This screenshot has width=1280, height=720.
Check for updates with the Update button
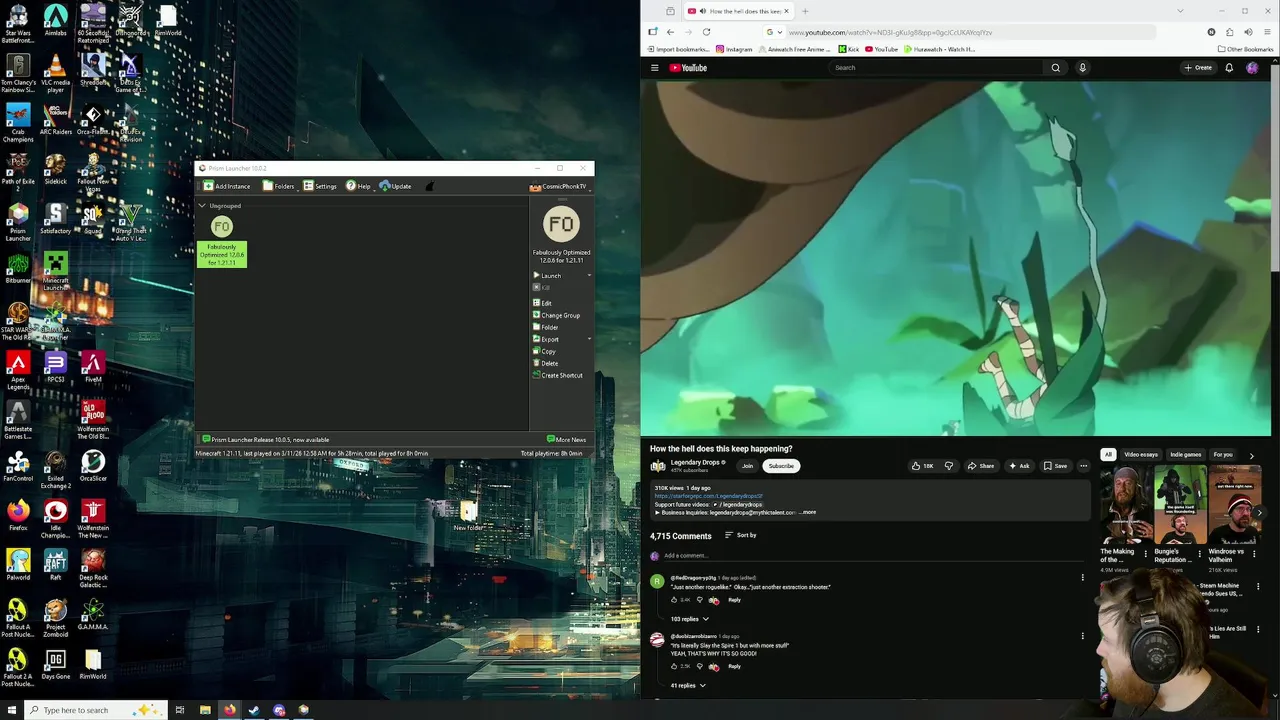click(395, 186)
